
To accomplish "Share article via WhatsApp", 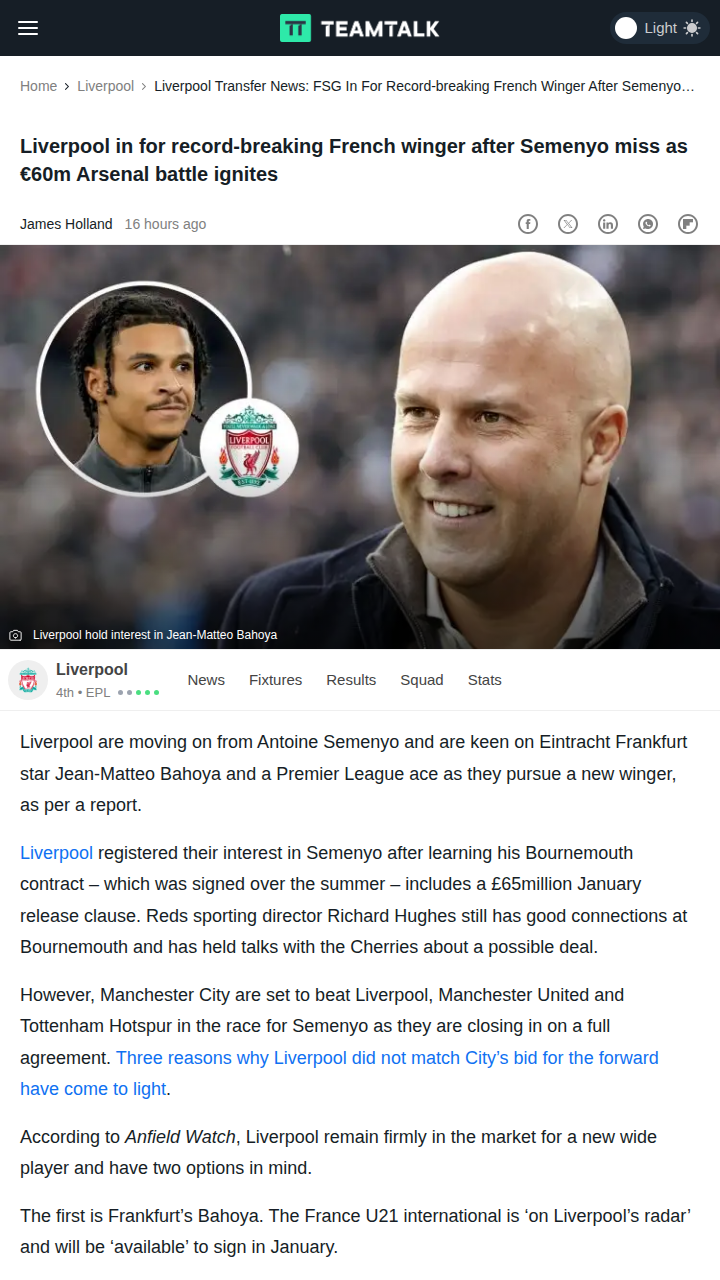I will 648,224.
